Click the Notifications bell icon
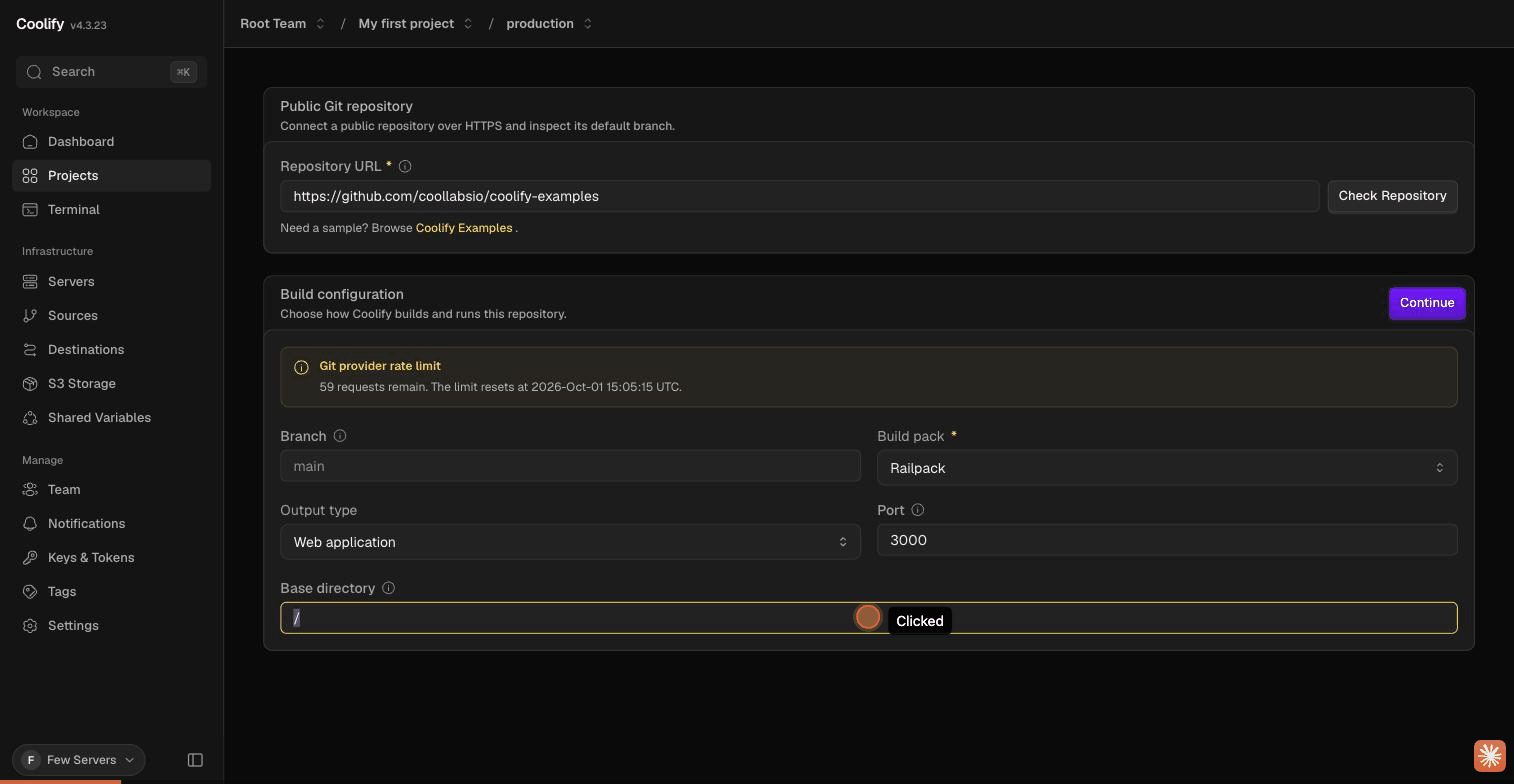The height and width of the screenshot is (784, 1514). pos(31,524)
